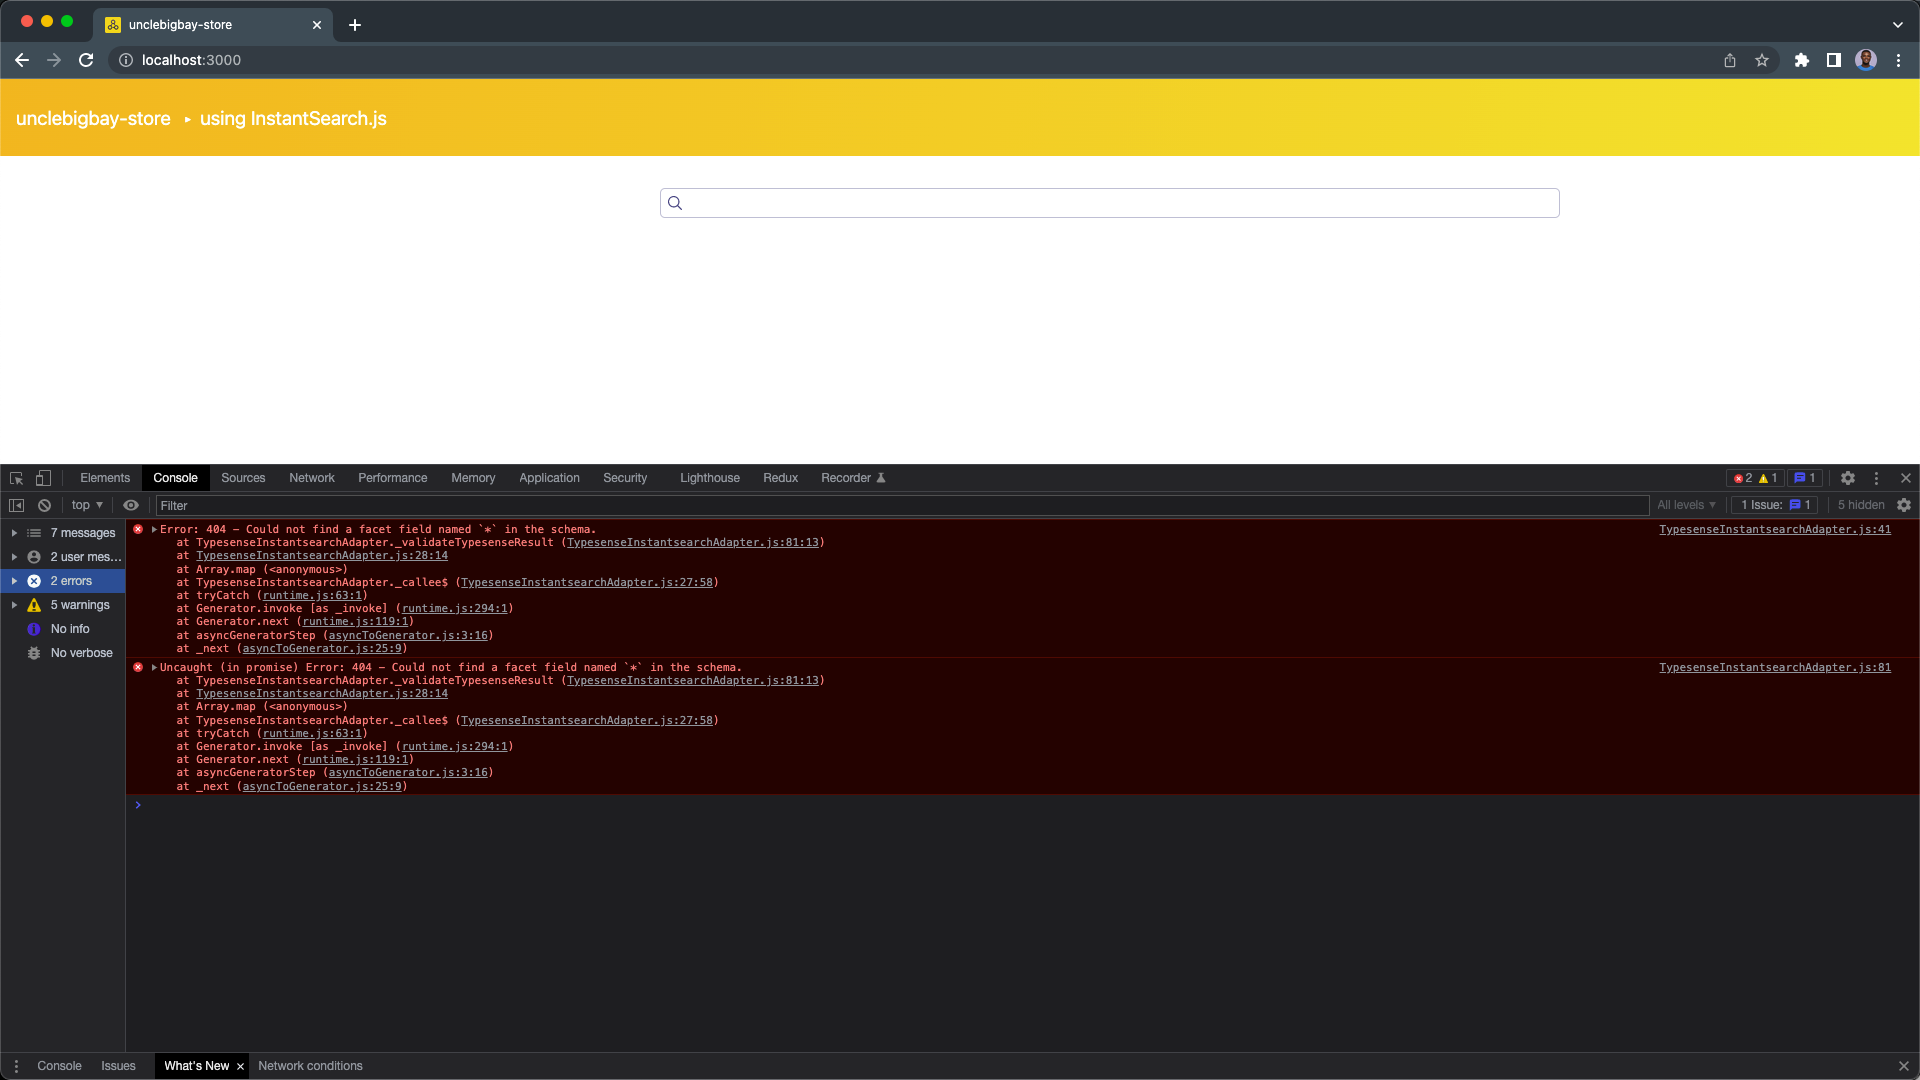Go back to previous page
Screen dimensions: 1920x1080
tap(22, 60)
